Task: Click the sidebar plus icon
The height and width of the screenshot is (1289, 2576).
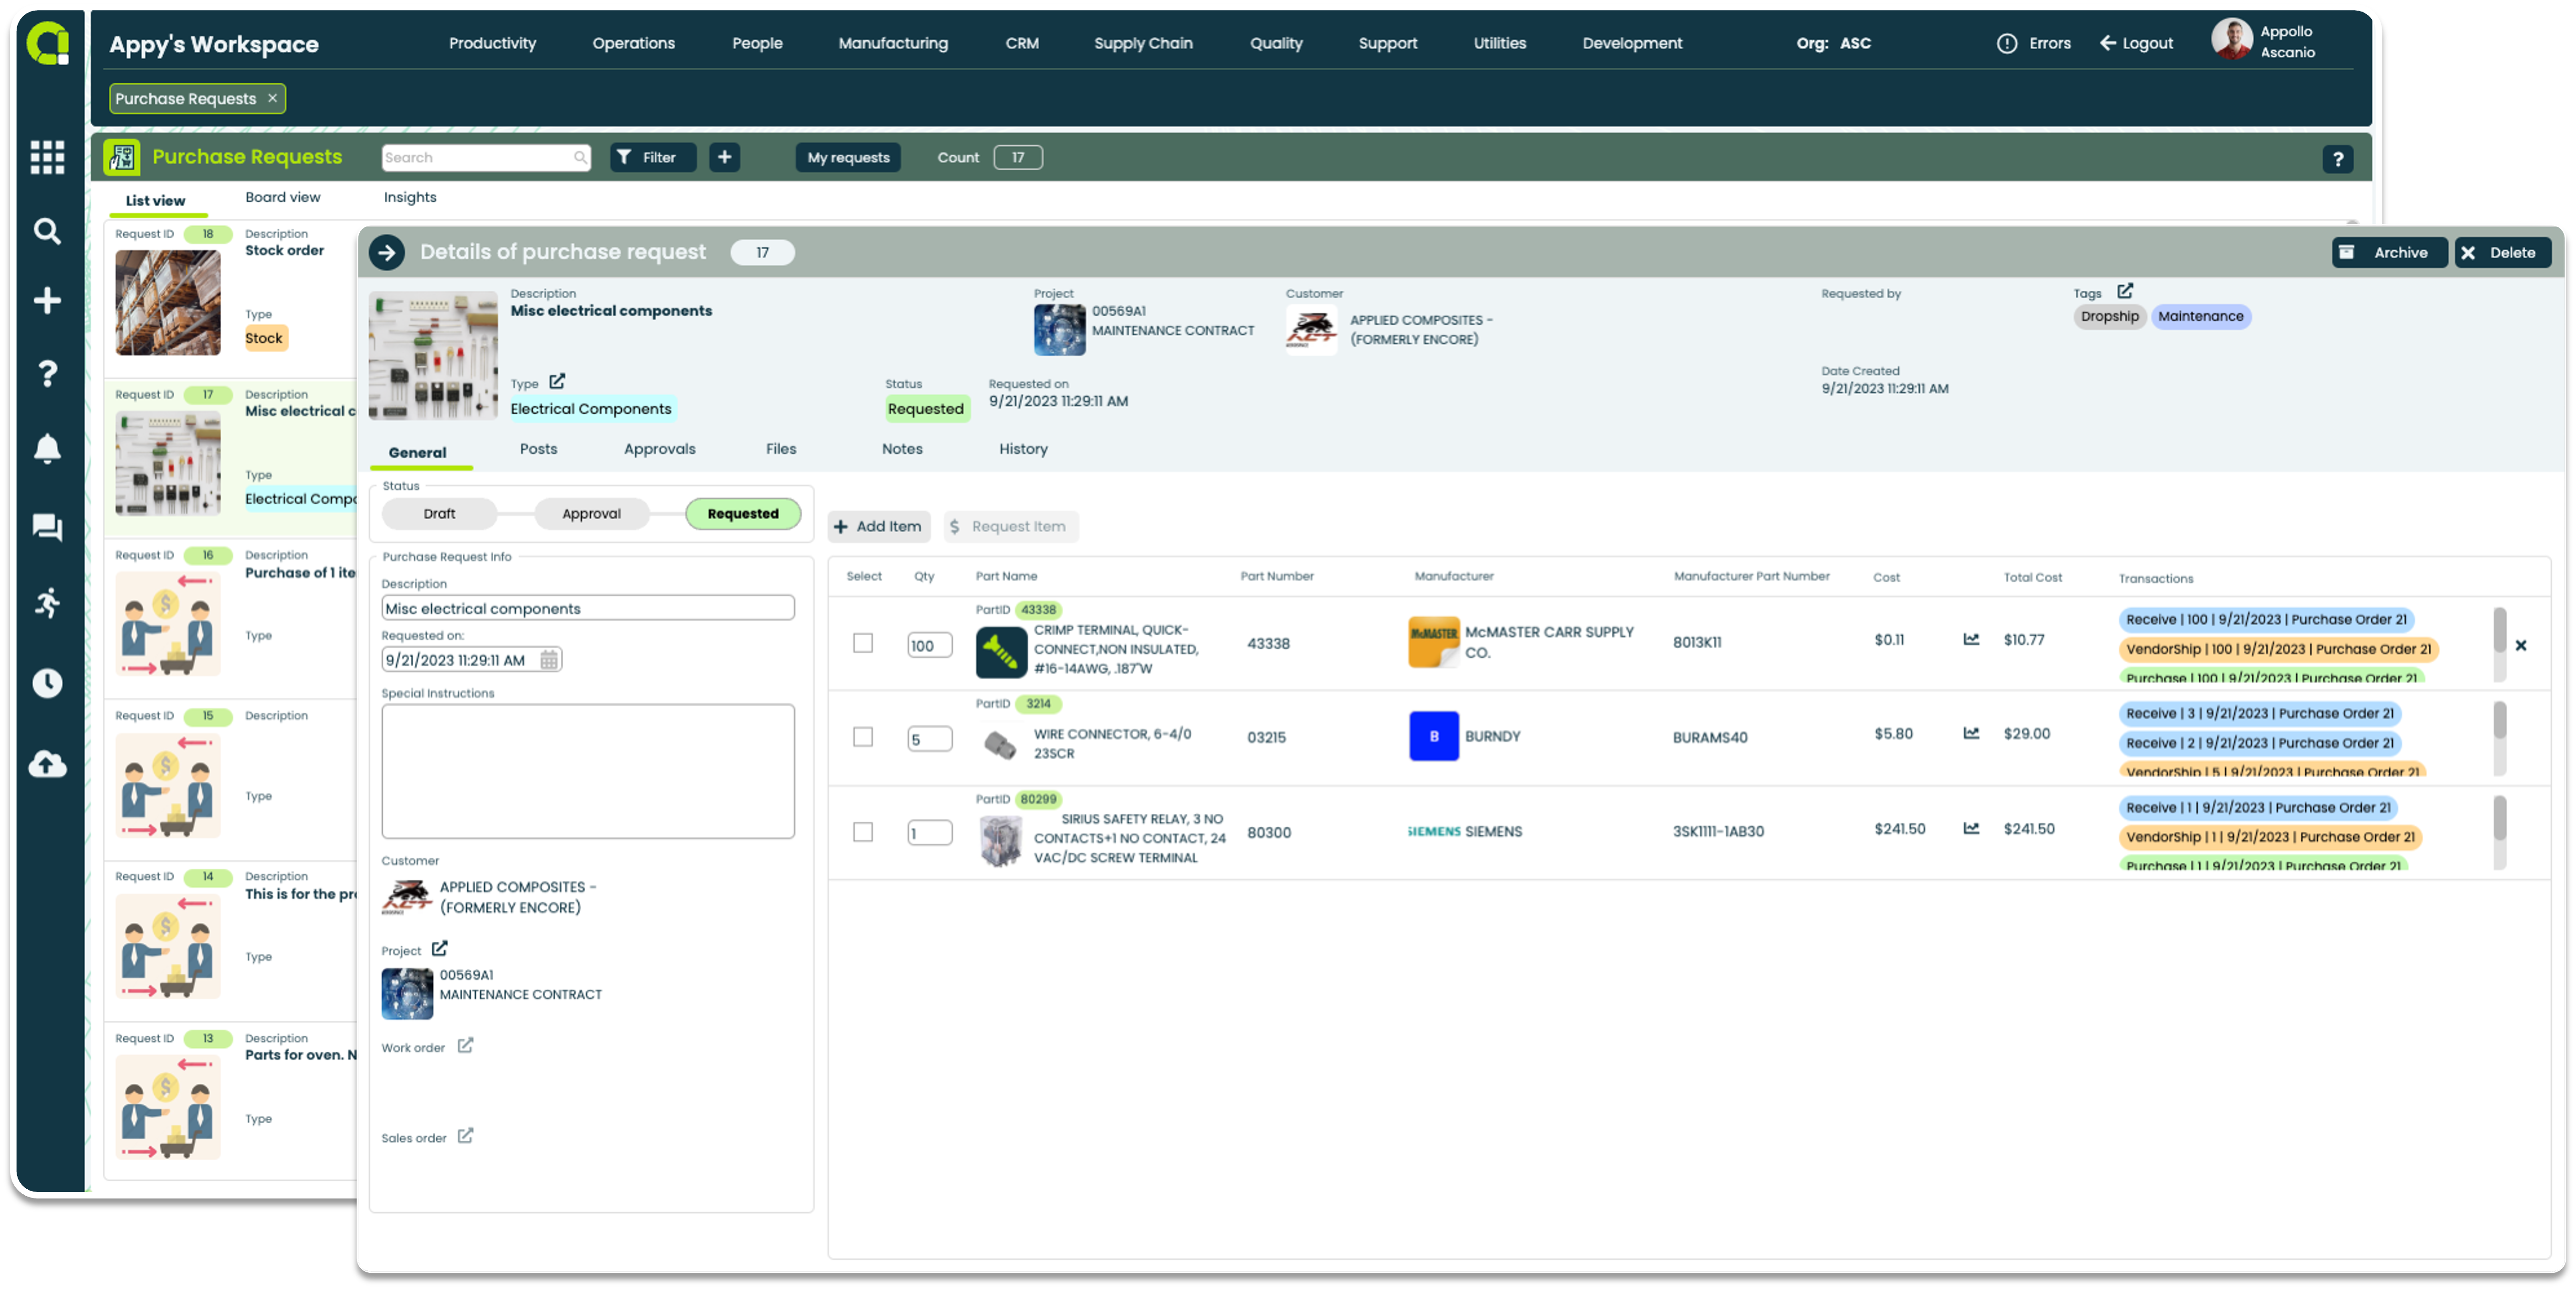Action: point(47,300)
